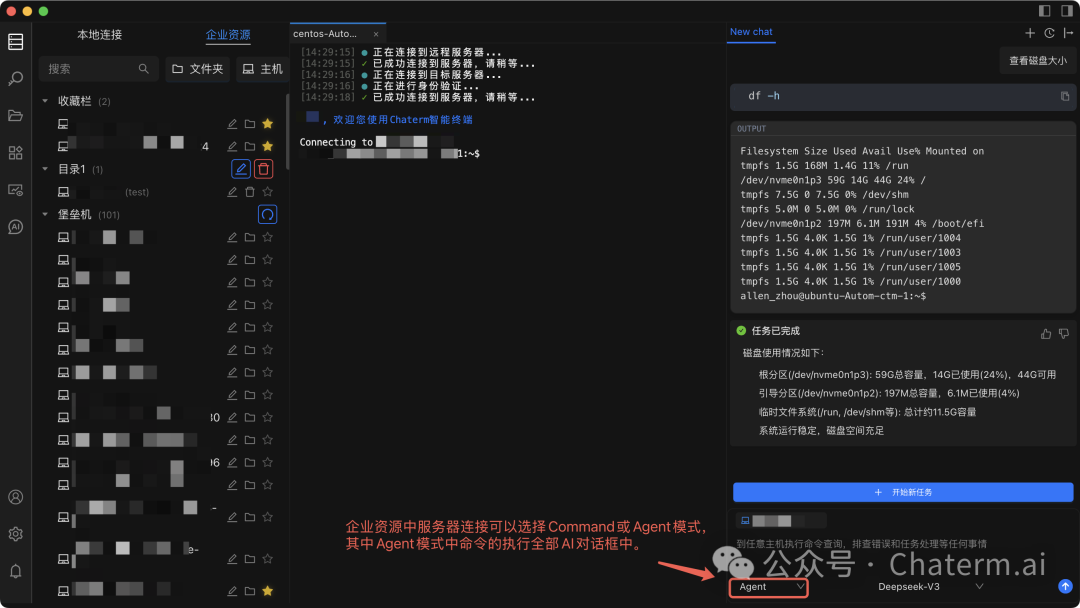Click the user account icon in the sidebar

click(x=15, y=497)
